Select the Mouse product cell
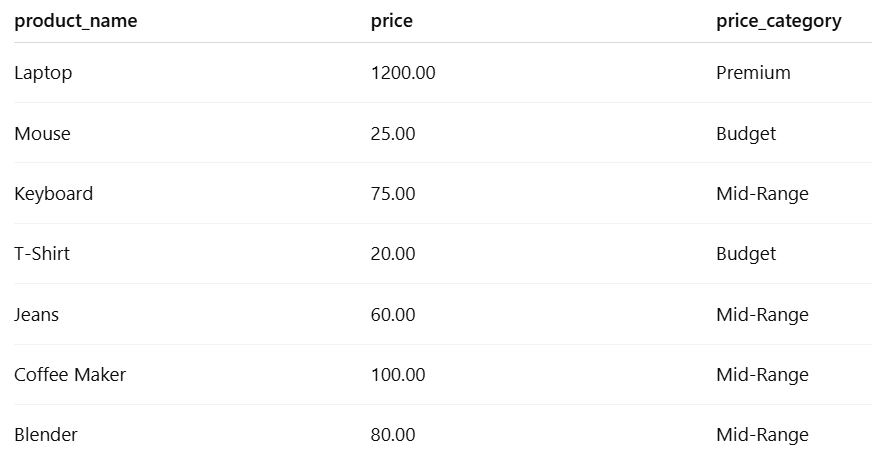The image size is (872, 467). point(42,134)
